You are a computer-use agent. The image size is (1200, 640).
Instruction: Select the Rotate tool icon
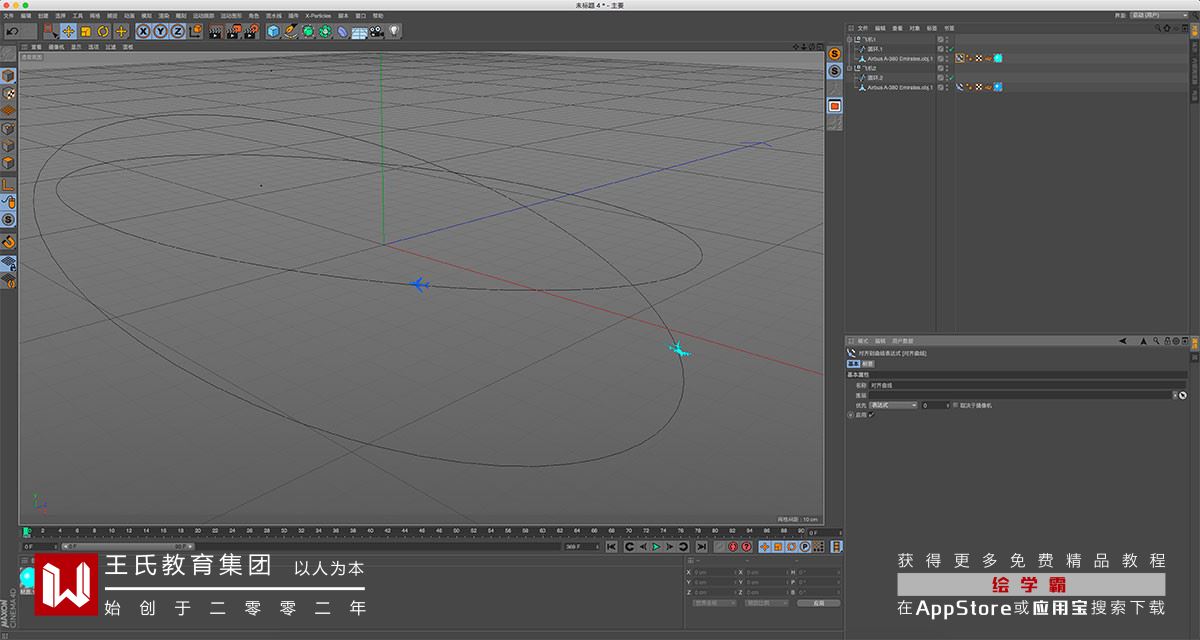point(103,31)
